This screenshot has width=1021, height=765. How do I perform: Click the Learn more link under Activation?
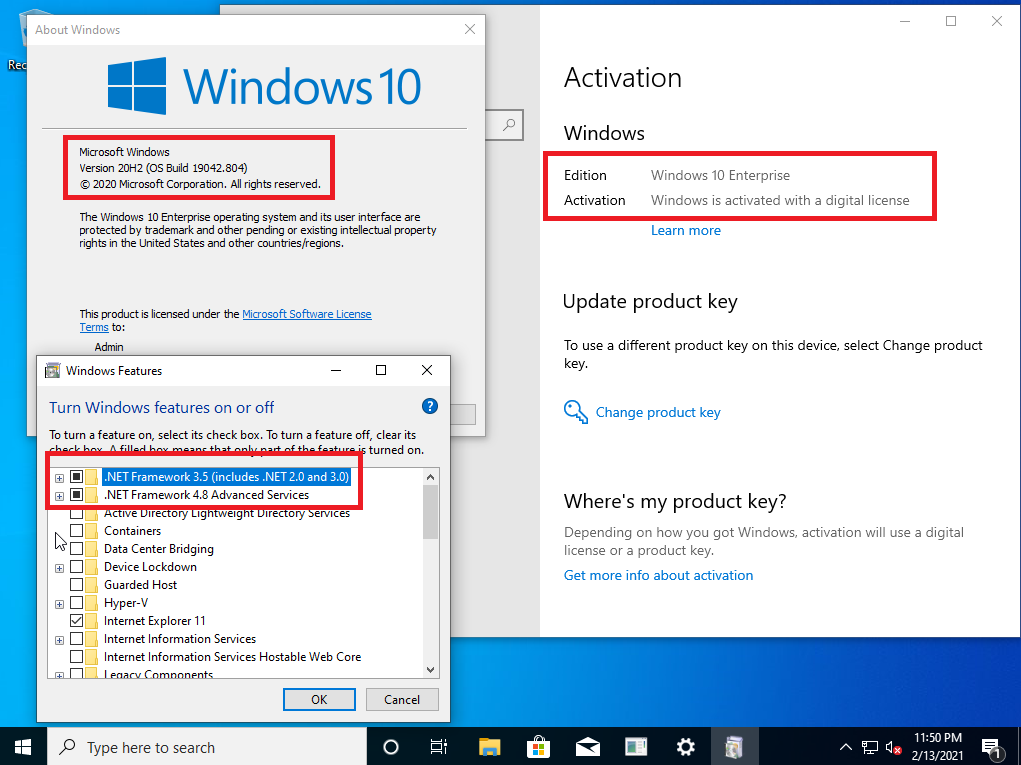(686, 230)
